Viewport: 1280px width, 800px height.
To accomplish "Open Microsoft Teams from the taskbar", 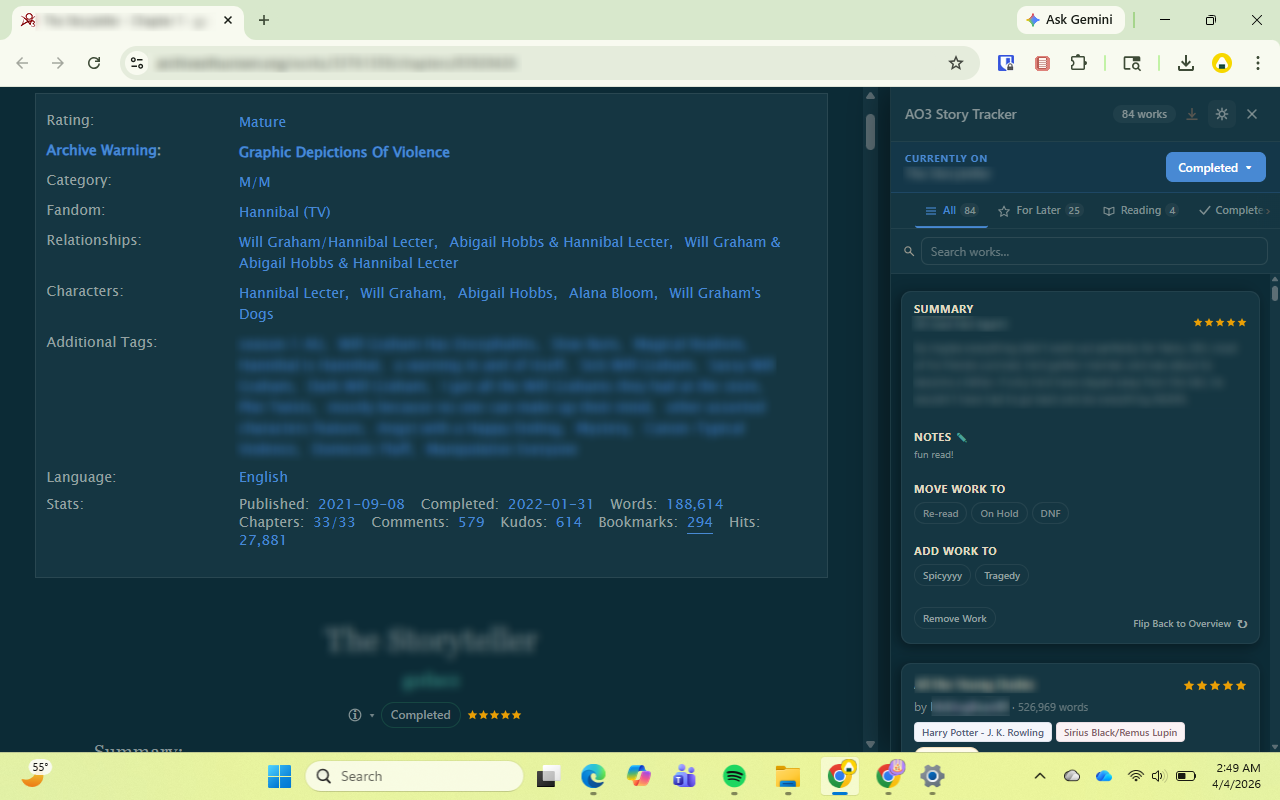I will pyautogui.click(x=685, y=776).
